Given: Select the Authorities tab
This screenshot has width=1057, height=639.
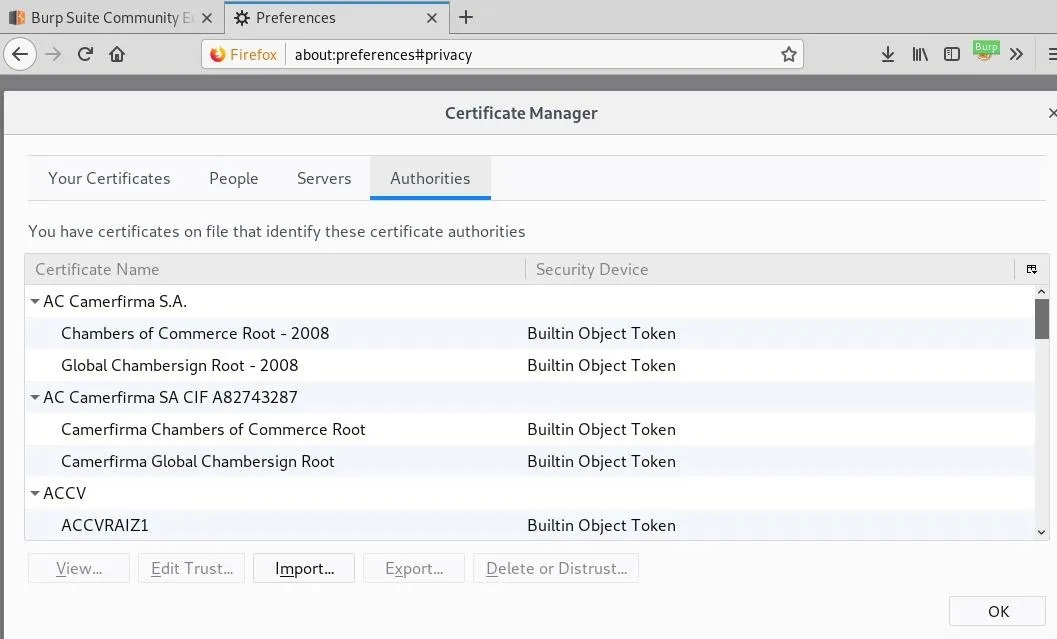Looking at the screenshot, I should coord(430,179).
